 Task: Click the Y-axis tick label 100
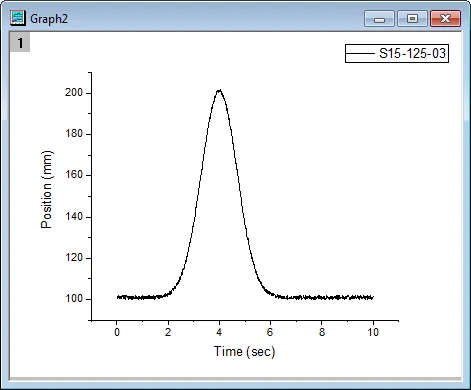pyautogui.click(x=74, y=299)
